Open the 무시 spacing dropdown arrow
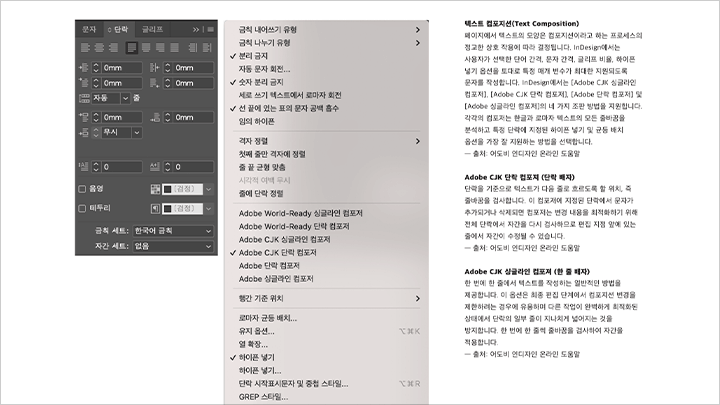The height and width of the screenshot is (405, 720). tap(137, 133)
